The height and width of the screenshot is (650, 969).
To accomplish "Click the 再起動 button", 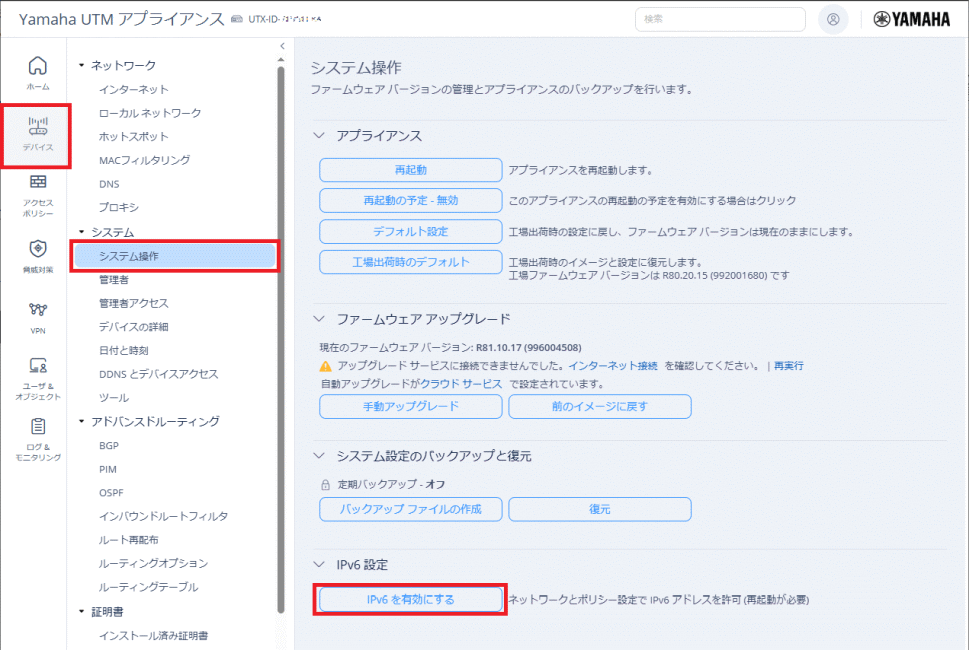I will click(410, 171).
